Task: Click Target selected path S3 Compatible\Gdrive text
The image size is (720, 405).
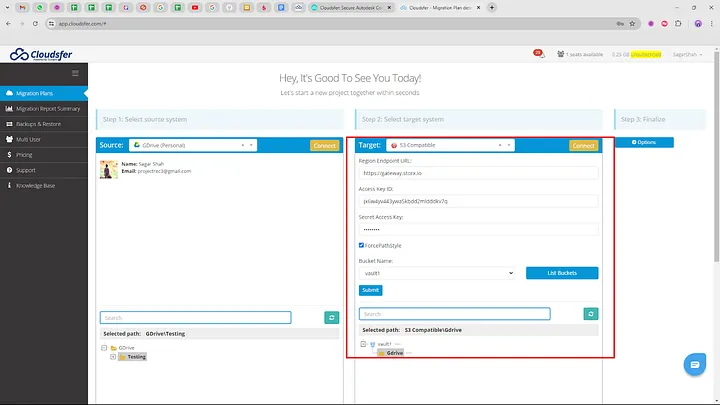Action: click(433, 330)
